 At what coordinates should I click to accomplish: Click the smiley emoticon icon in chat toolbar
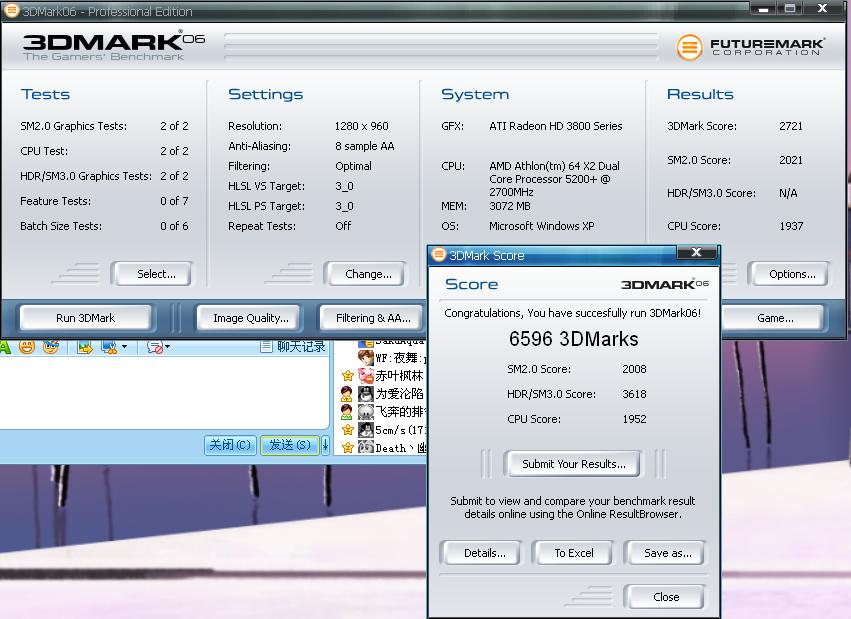27,346
